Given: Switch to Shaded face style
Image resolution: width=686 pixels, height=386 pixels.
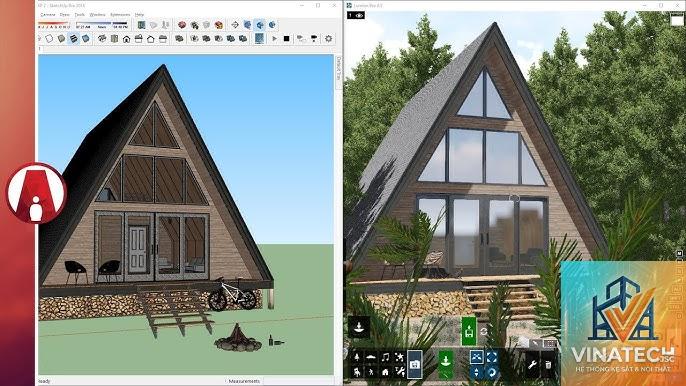Looking at the screenshot, I should pyautogui.click(x=61, y=39).
